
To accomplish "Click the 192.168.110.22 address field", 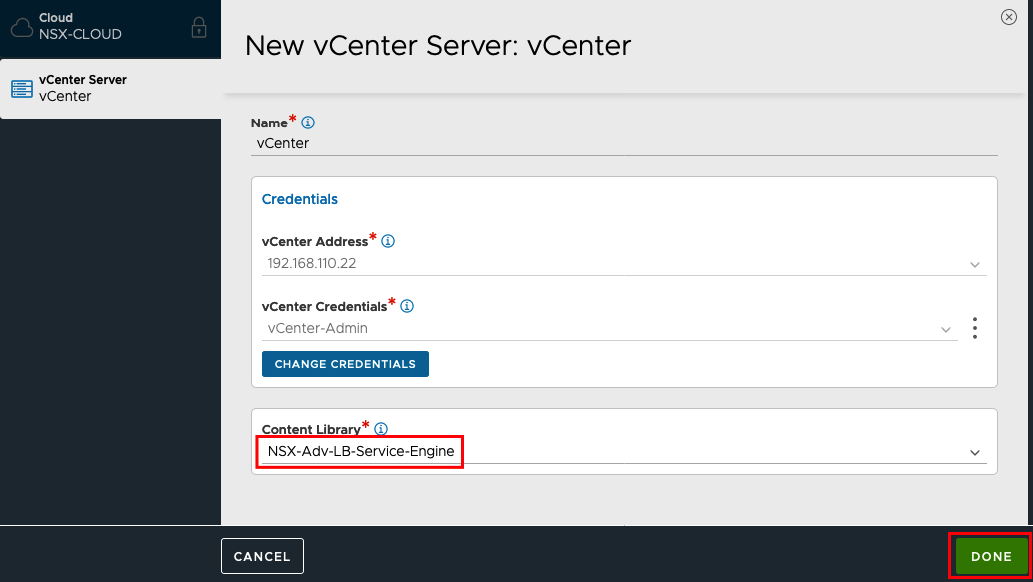I will tap(624, 264).
